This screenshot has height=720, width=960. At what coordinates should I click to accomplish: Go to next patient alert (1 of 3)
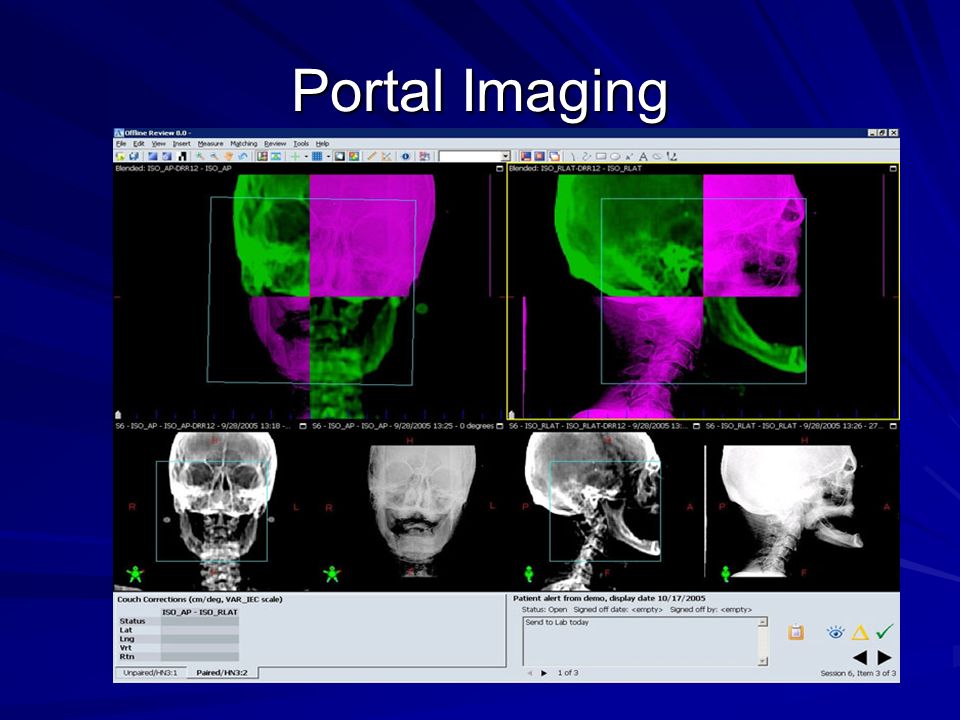[x=544, y=673]
